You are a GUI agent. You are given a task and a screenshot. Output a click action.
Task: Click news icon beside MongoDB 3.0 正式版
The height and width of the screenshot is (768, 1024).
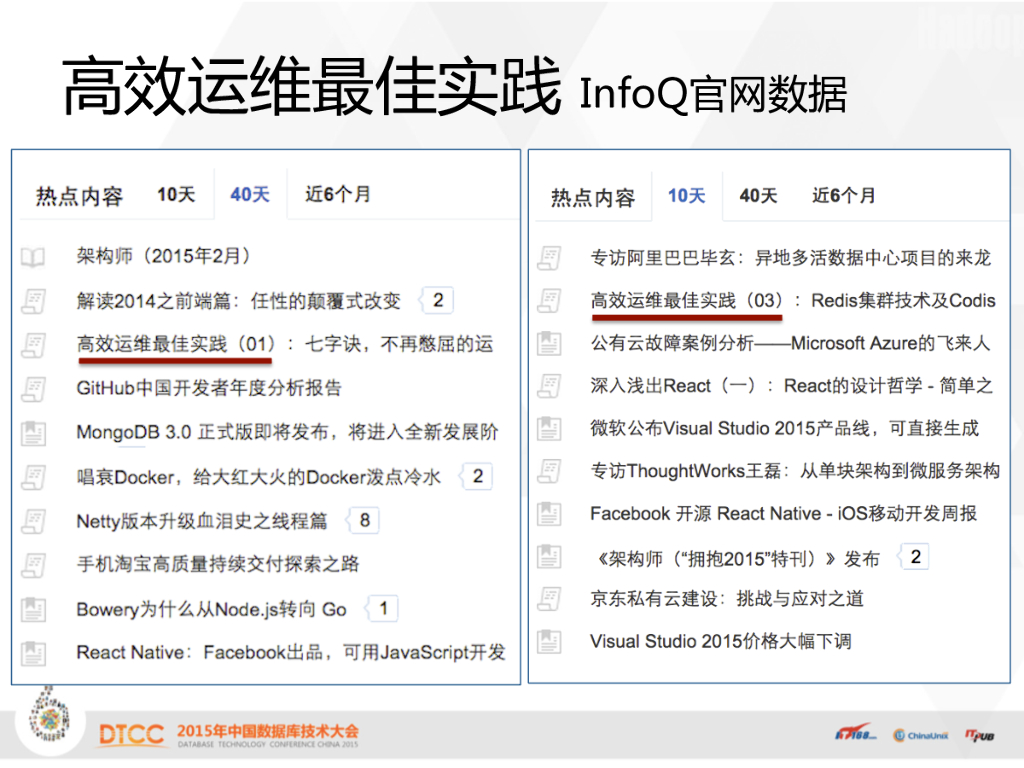click(33, 434)
